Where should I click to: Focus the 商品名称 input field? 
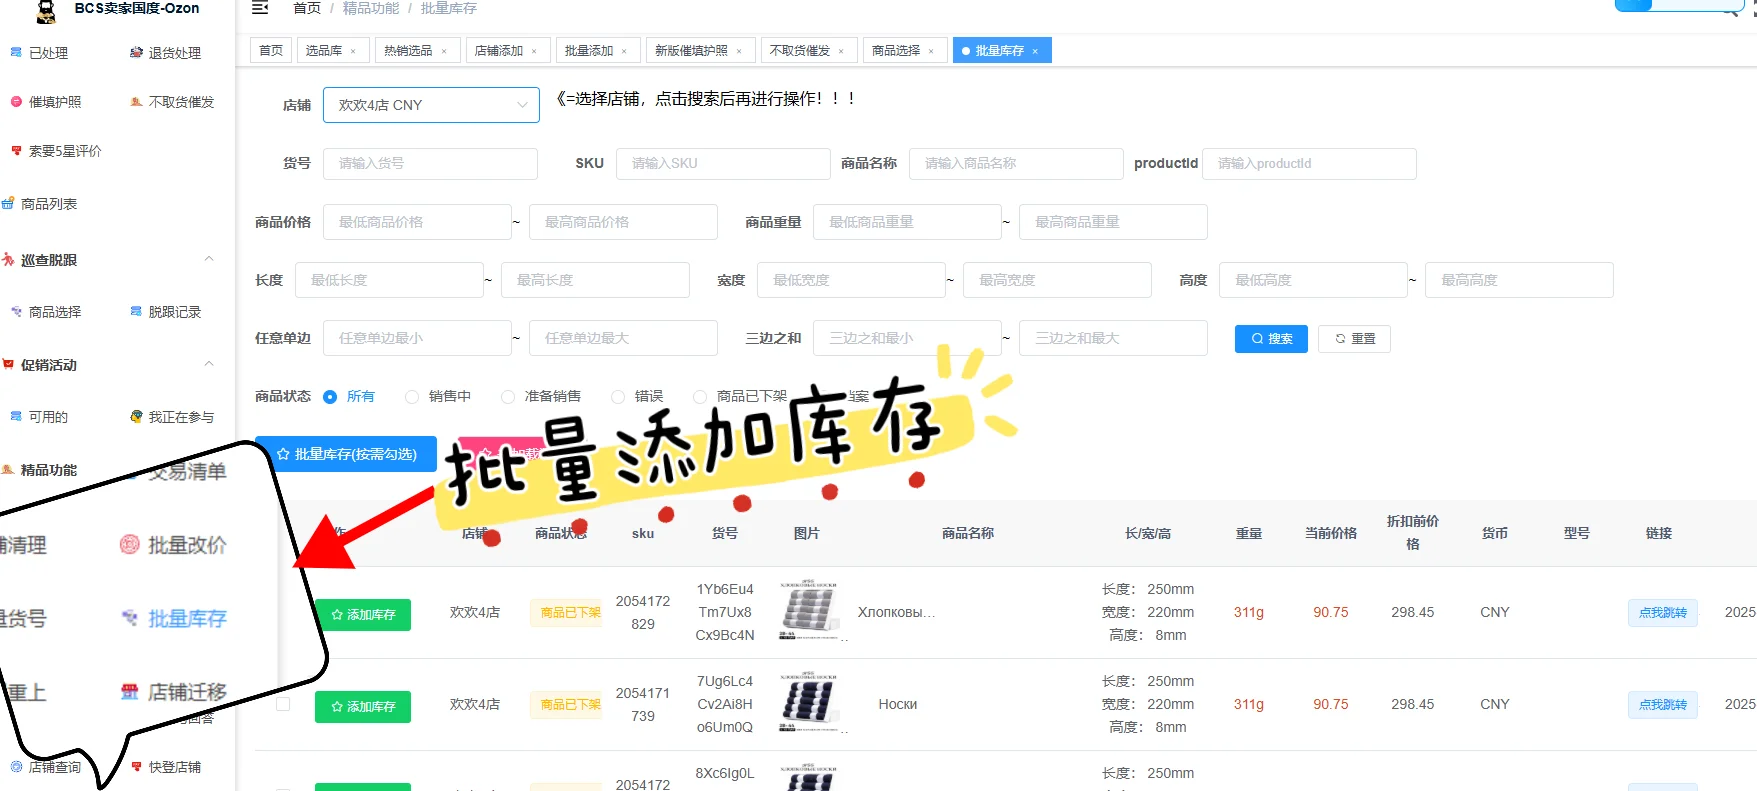click(1016, 164)
